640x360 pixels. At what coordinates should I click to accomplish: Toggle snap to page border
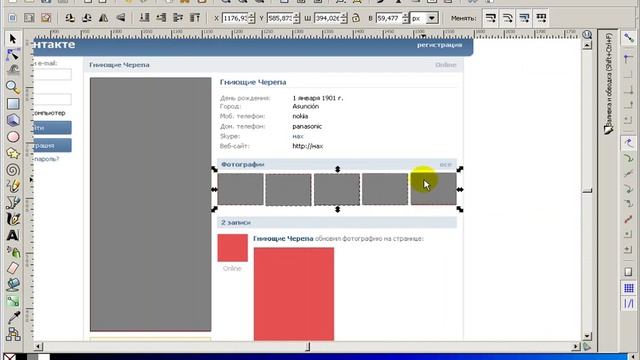pos(629,272)
